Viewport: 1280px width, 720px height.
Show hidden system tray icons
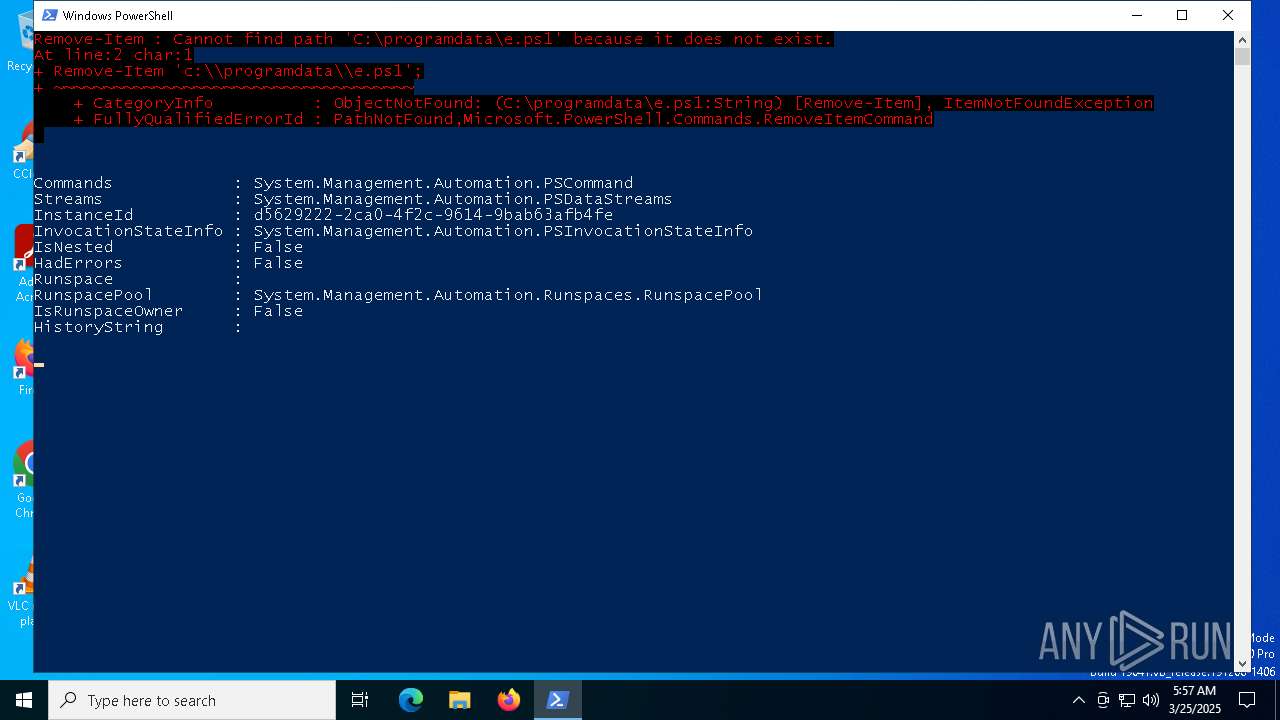[x=1078, y=700]
